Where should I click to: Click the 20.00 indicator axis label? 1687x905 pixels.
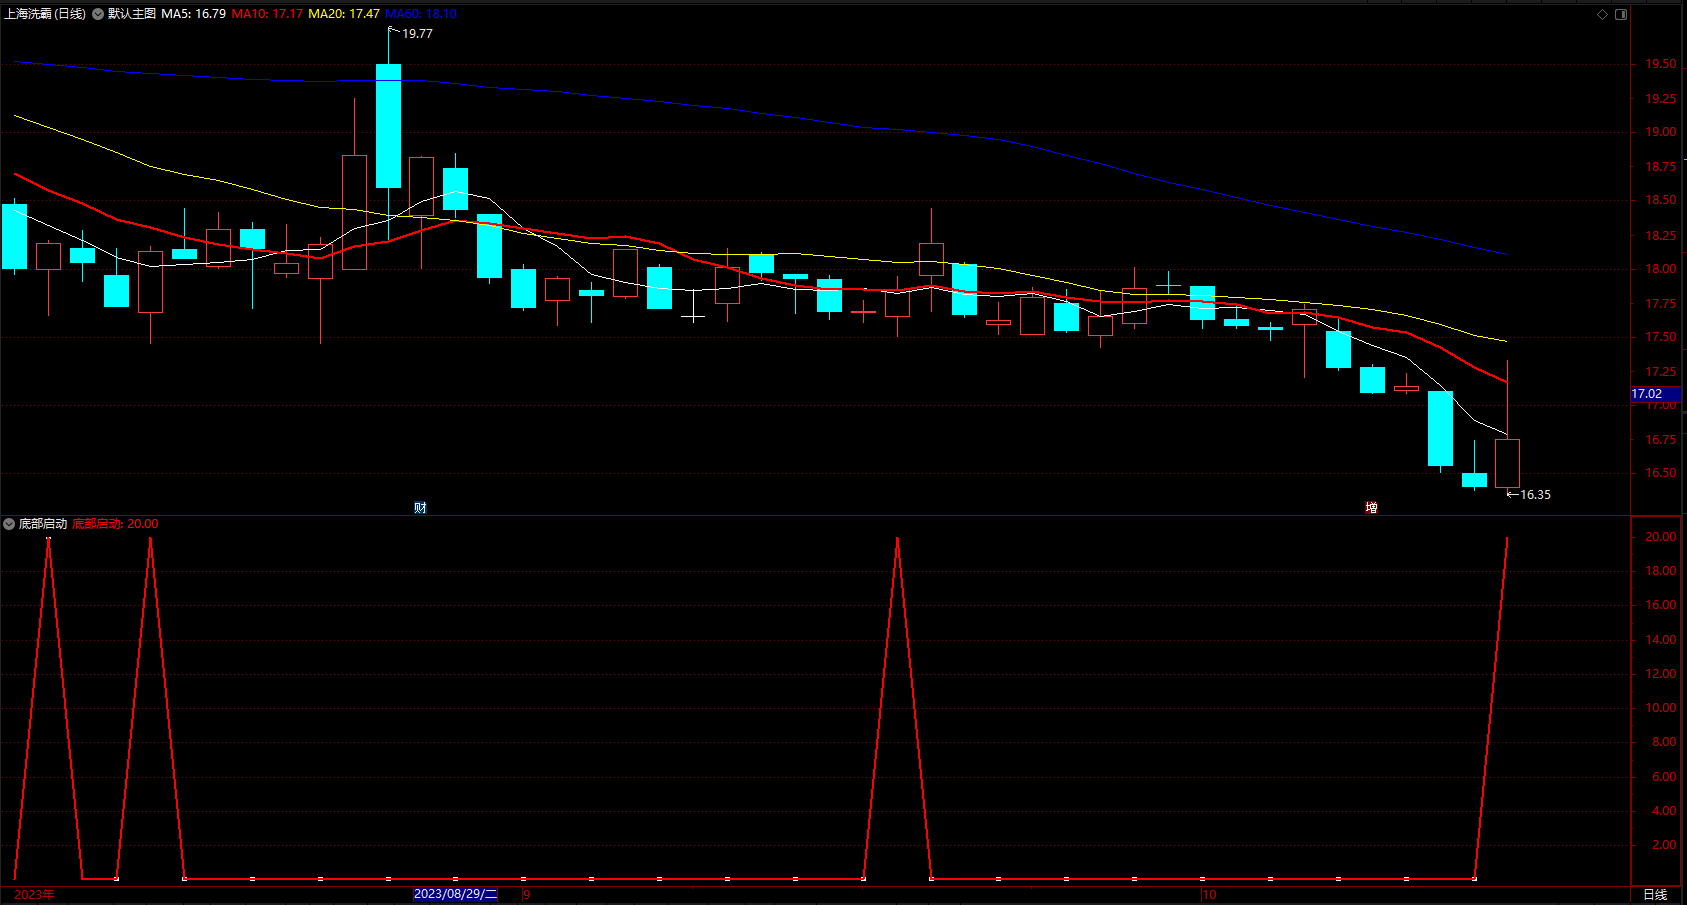1661,537
